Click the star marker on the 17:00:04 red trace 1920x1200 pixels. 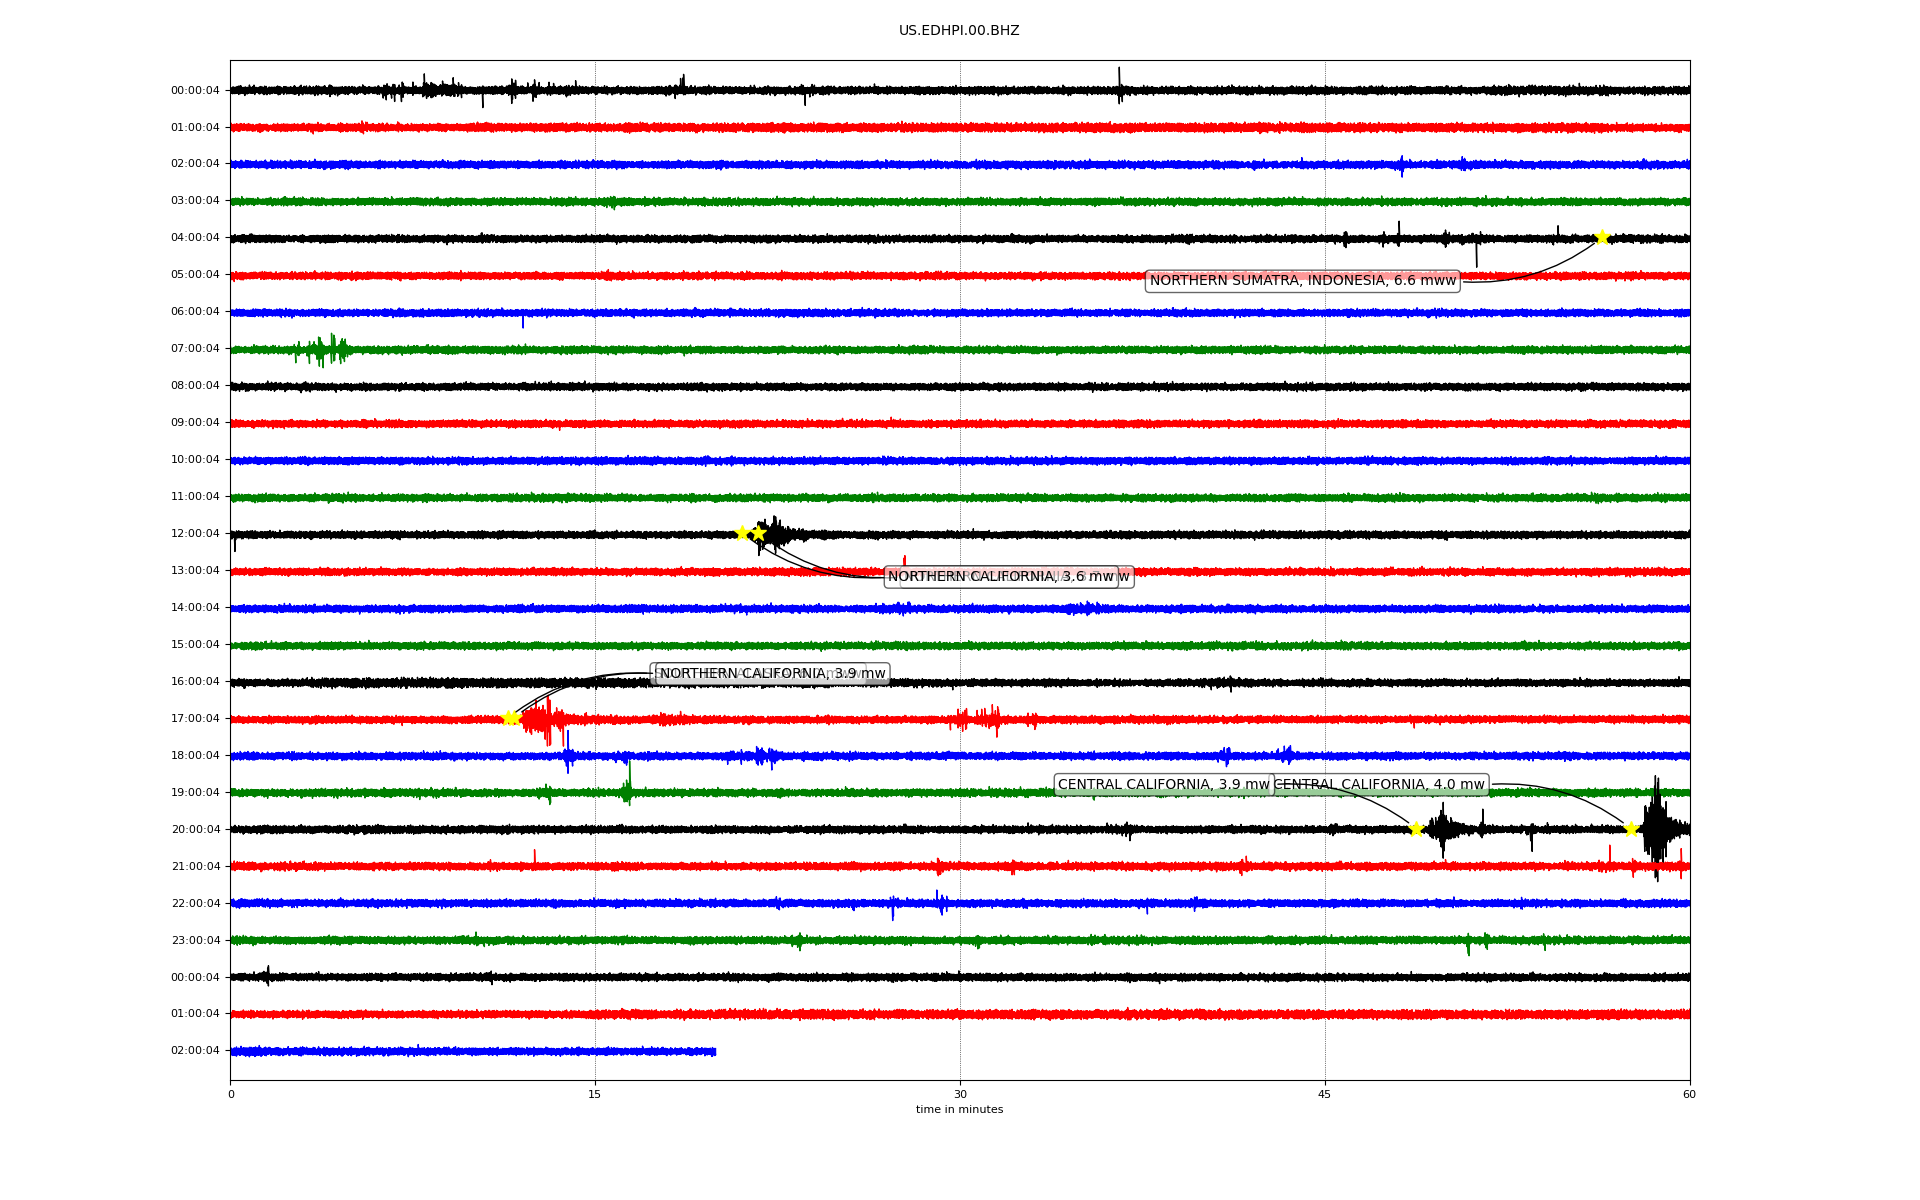(510, 718)
